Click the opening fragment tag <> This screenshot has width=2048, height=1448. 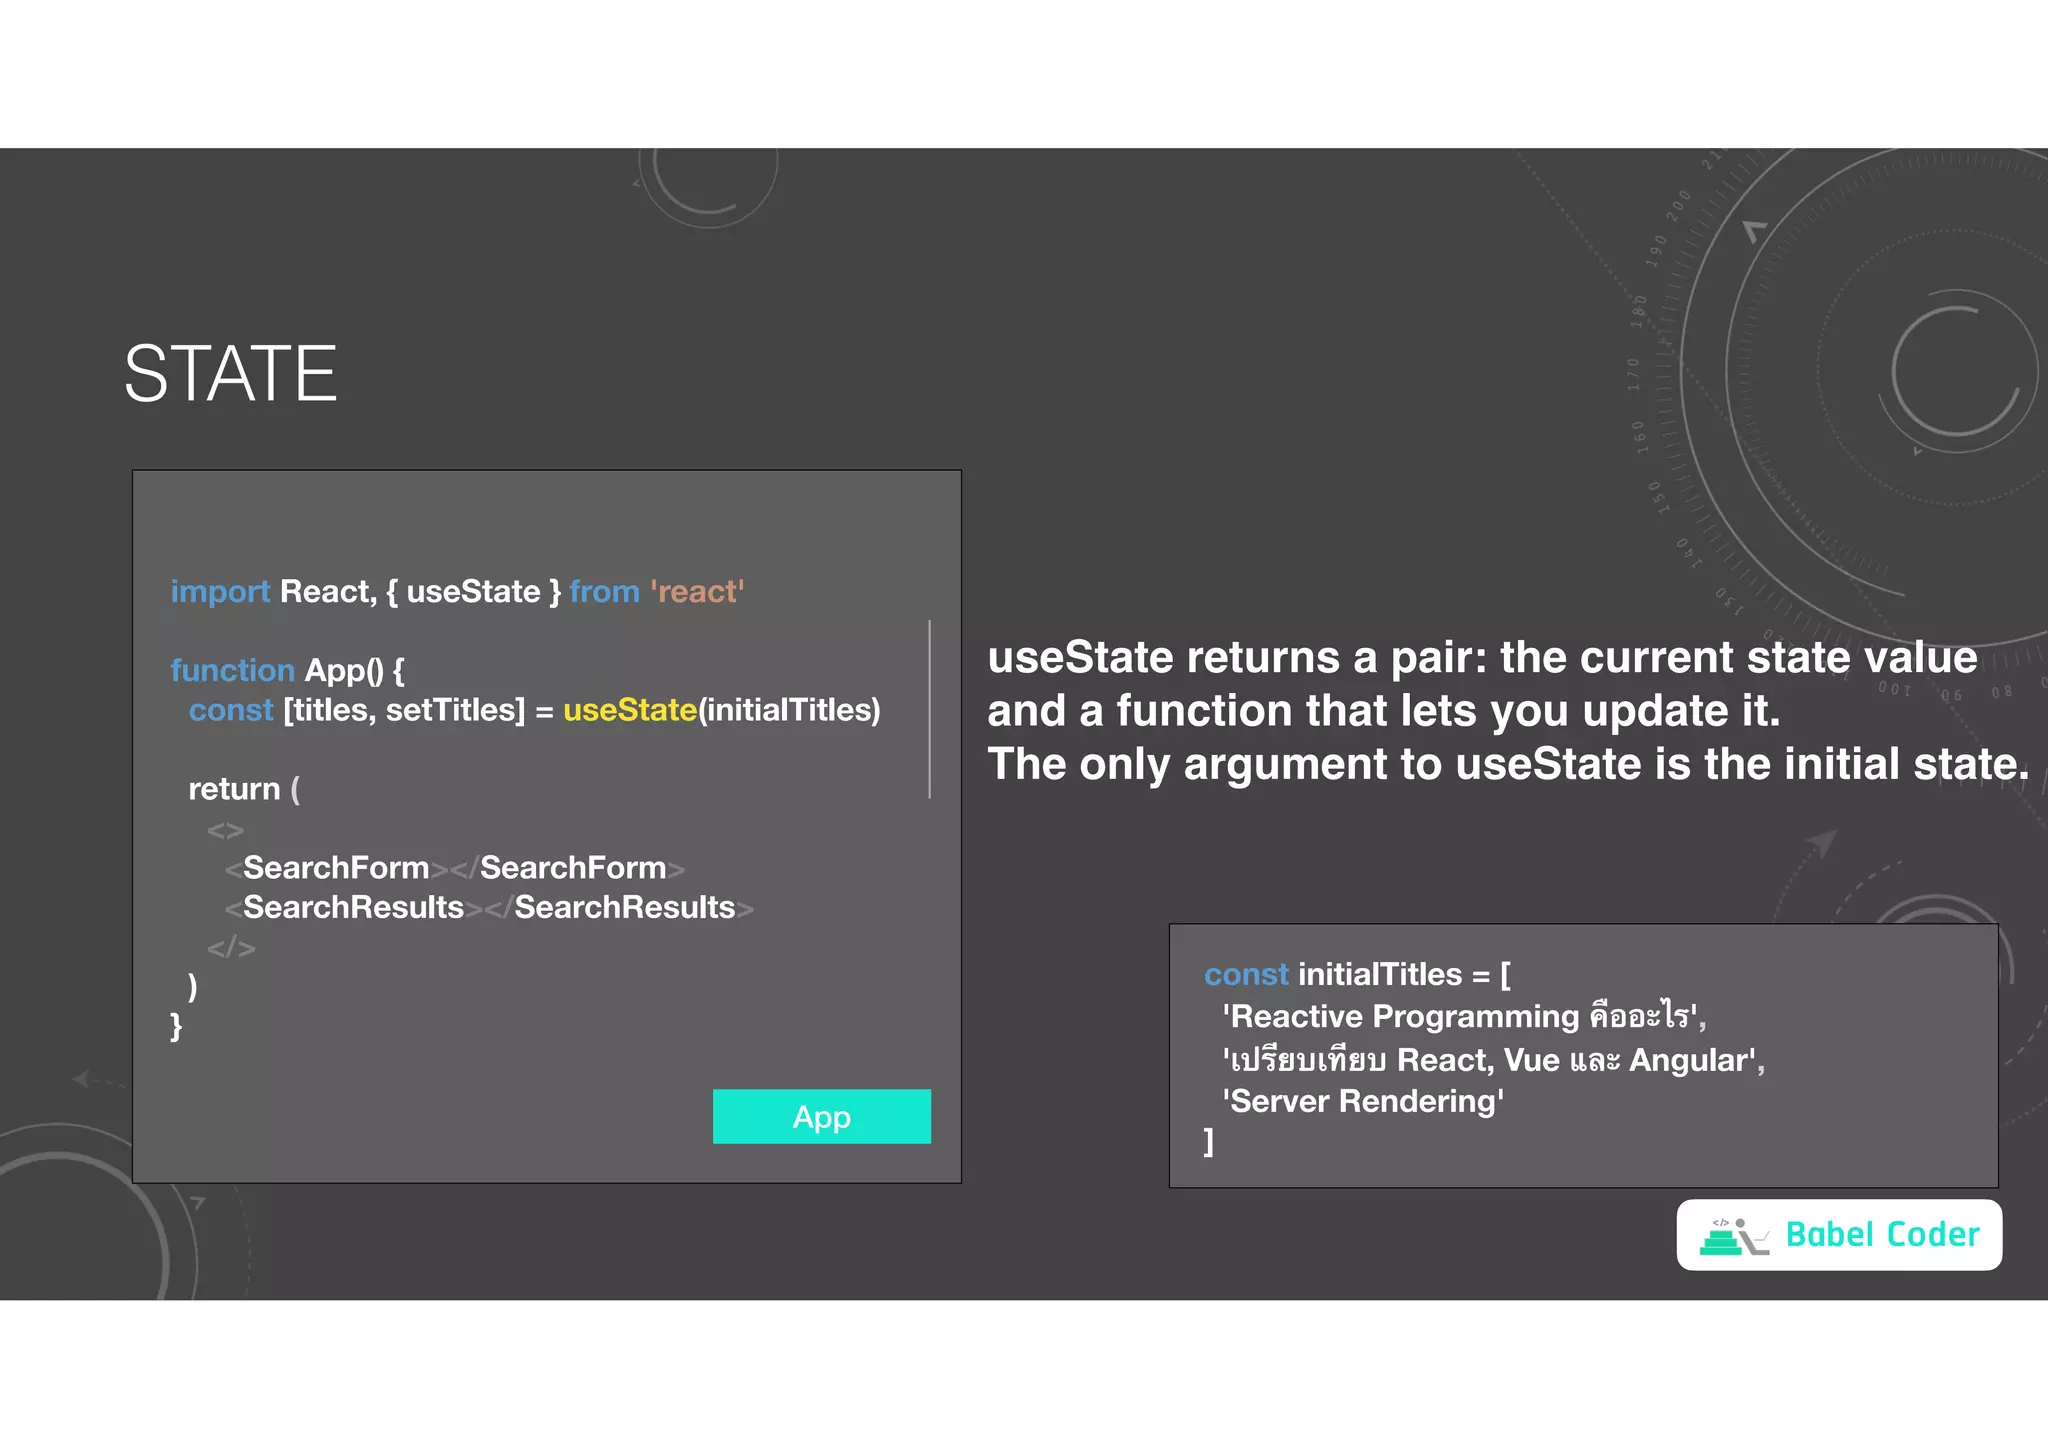pos(225,830)
